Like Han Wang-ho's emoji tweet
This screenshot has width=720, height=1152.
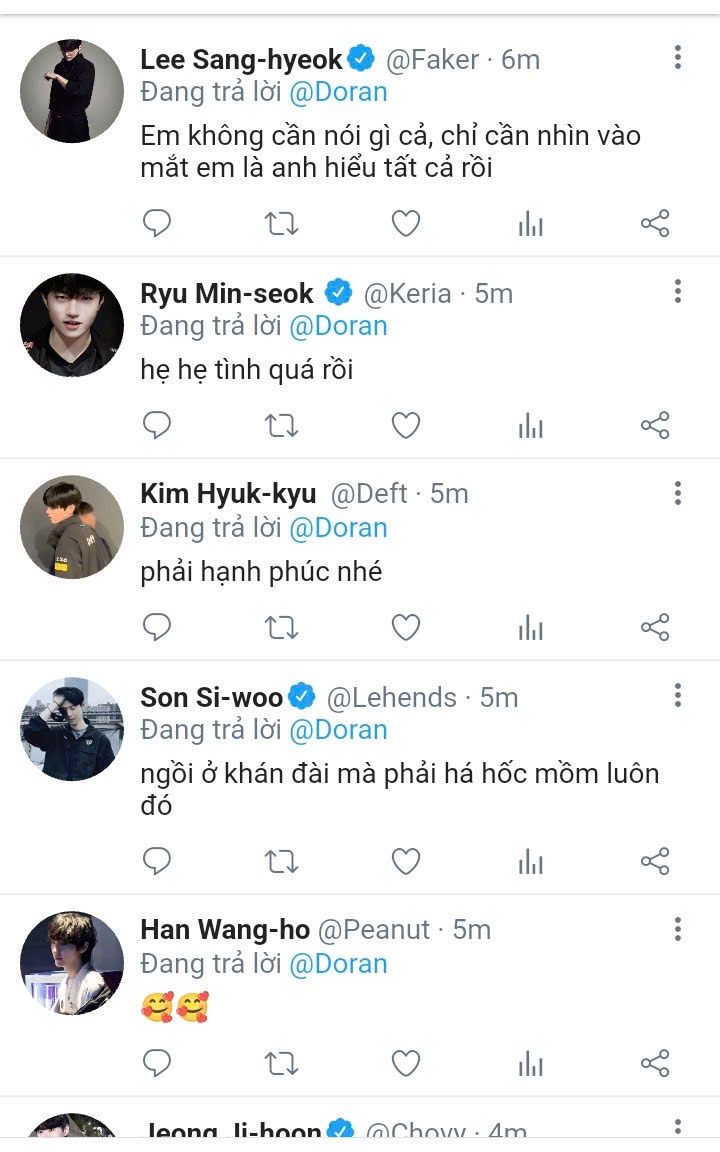(405, 1063)
